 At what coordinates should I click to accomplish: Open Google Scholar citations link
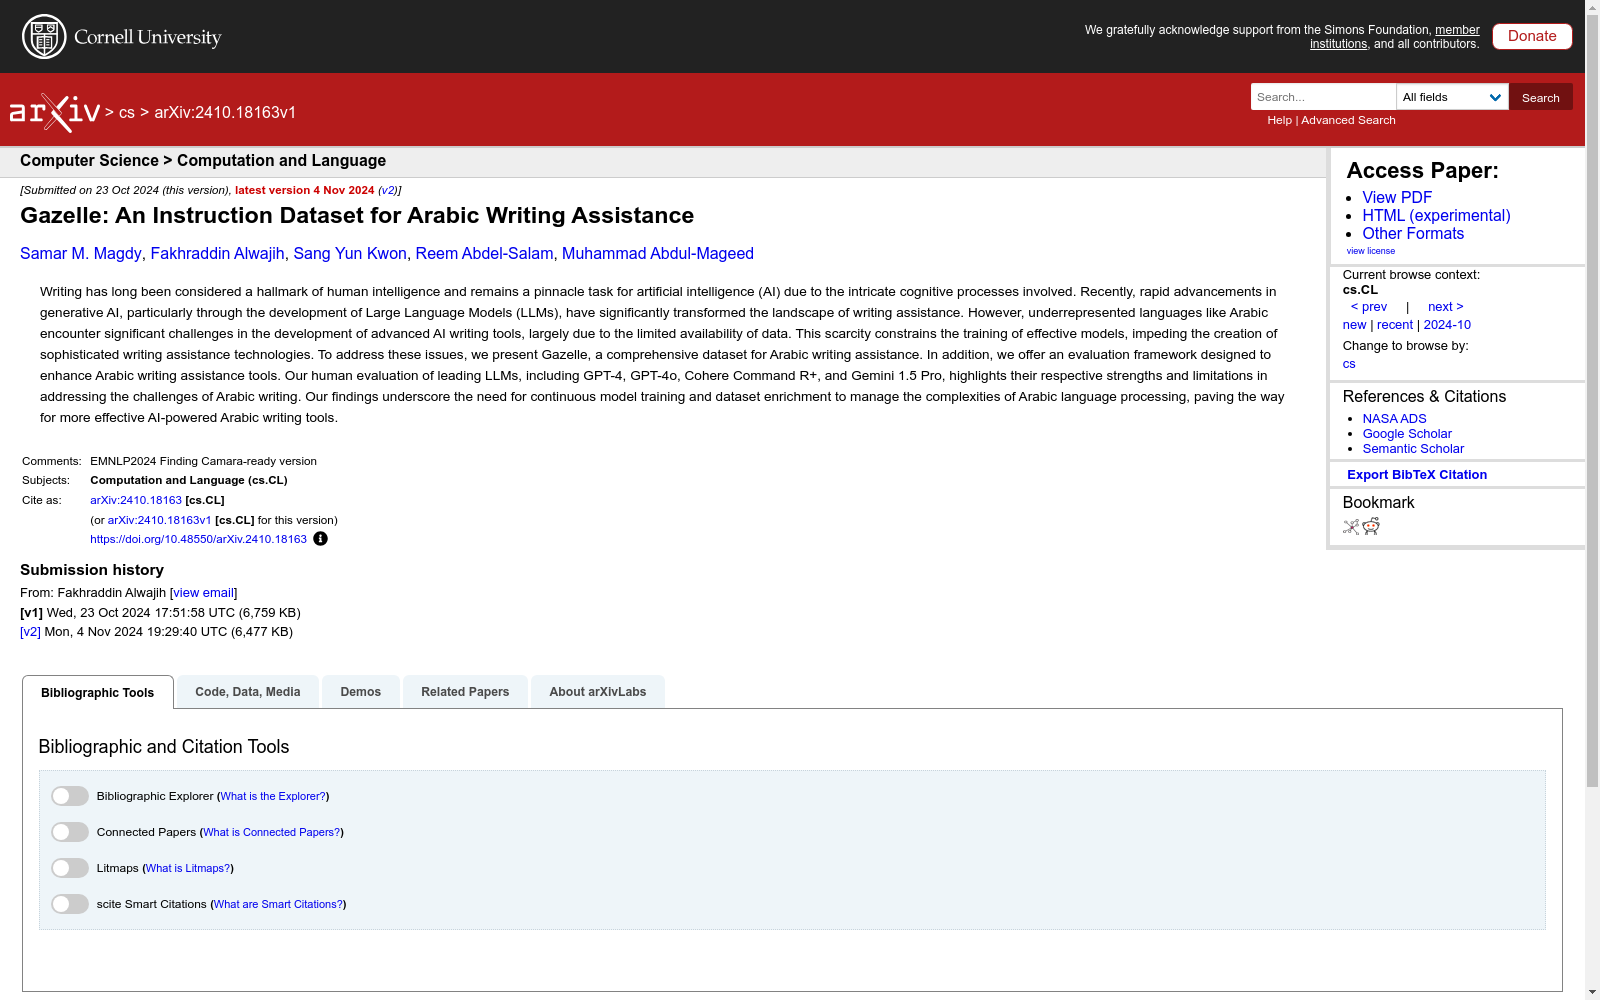[x=1407, y=434]
